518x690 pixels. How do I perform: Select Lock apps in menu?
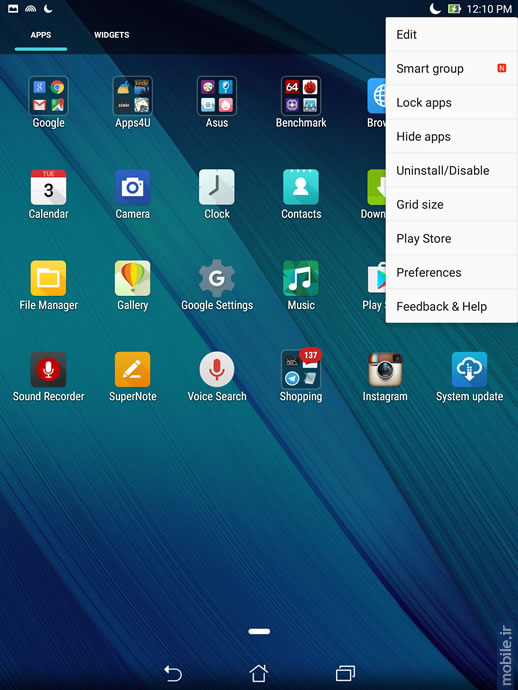point(452,103)
